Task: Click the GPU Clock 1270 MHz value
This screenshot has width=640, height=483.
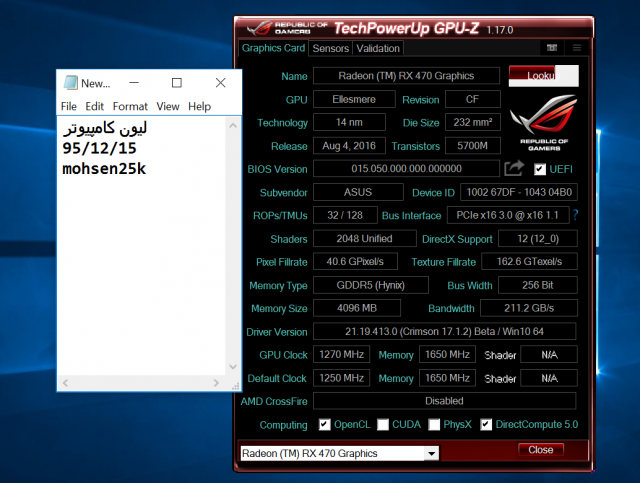Action: [x=341, y=354]
